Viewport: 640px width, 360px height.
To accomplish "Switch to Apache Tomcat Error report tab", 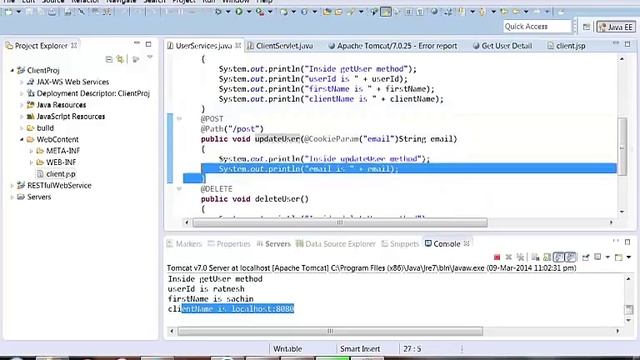I will point(393,46).
